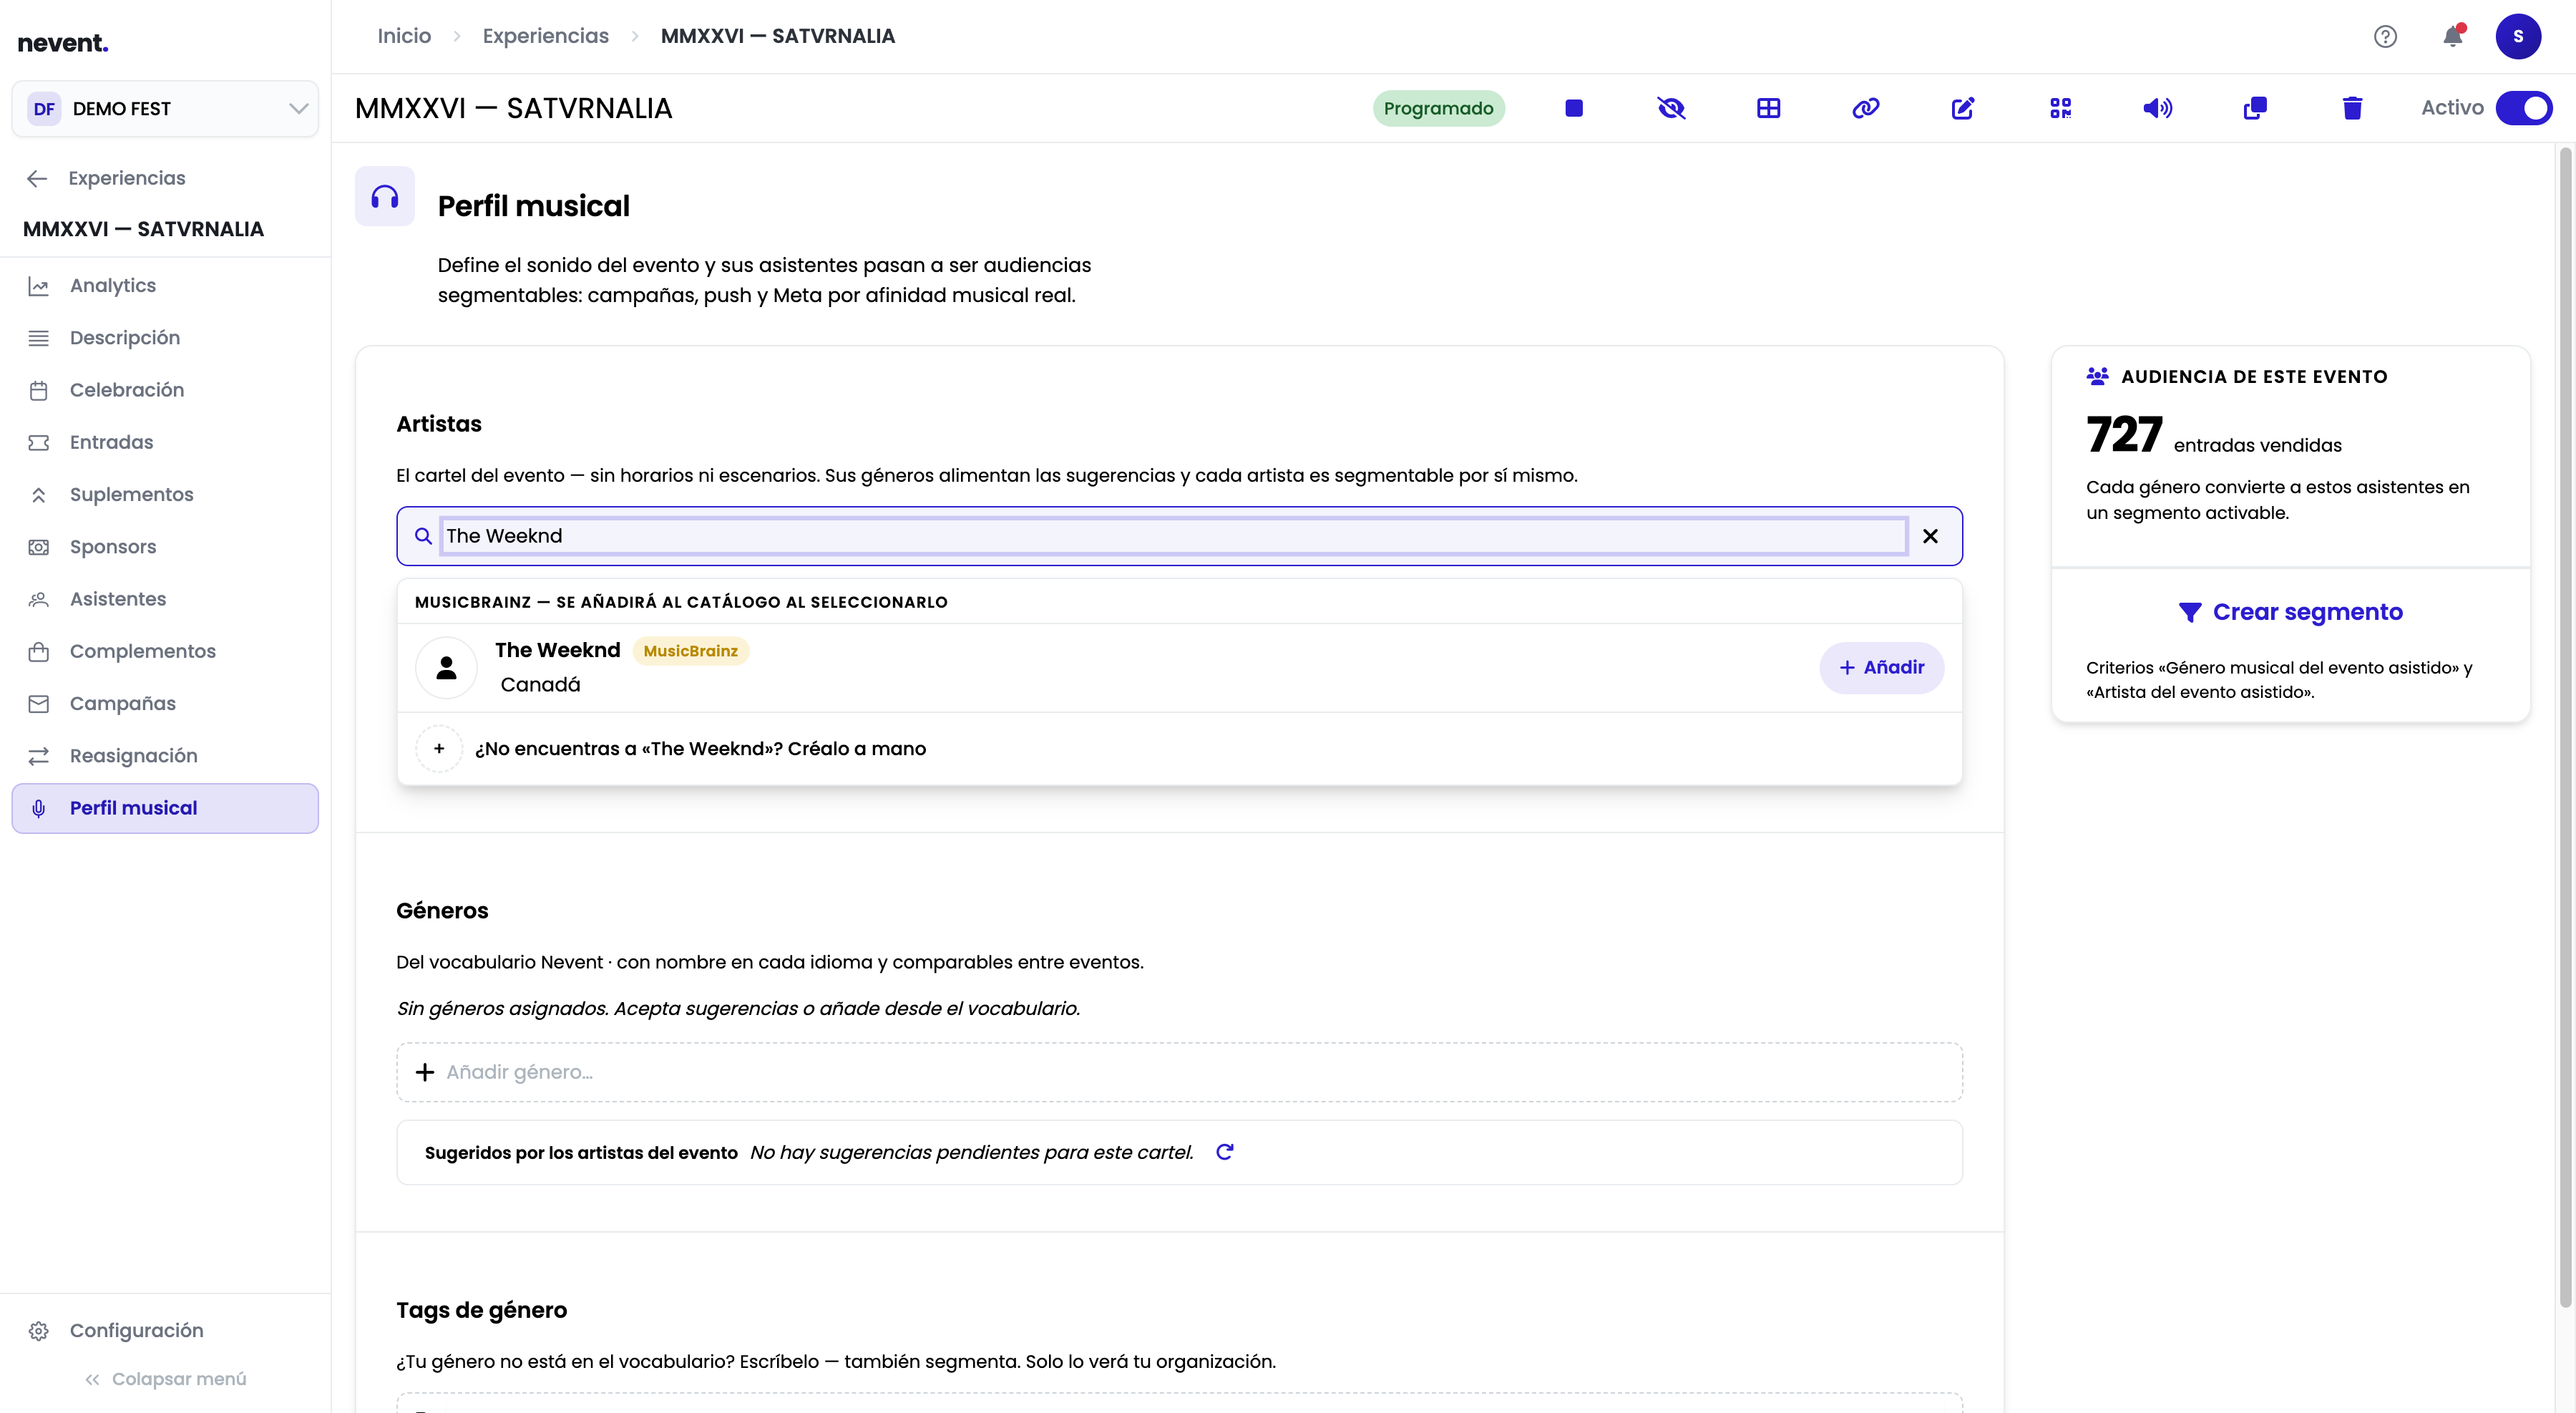The height and width of the screenshot is (1413, 2576).
Task: Toggle event visibility with crossed-eye icon
Action: [1671, 108]
